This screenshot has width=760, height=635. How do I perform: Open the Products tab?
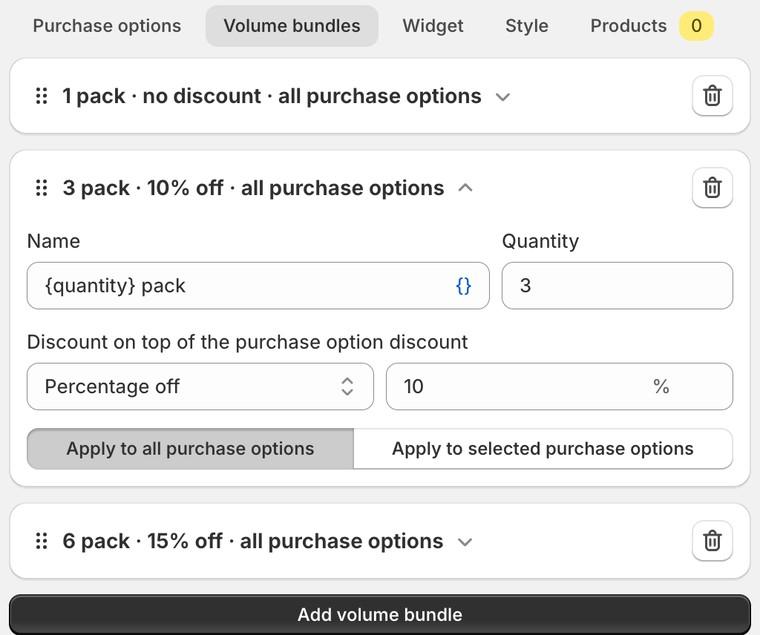pyautogui.click(x=651, y=26)
